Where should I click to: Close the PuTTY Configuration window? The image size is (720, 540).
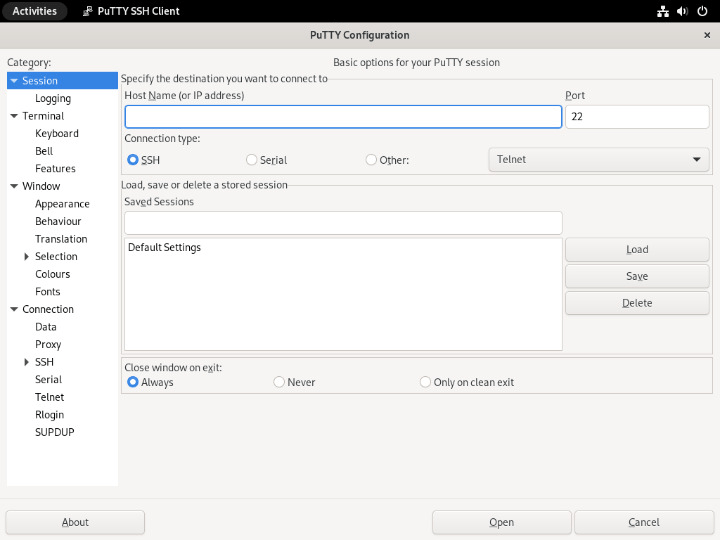[x=707, y=35]
